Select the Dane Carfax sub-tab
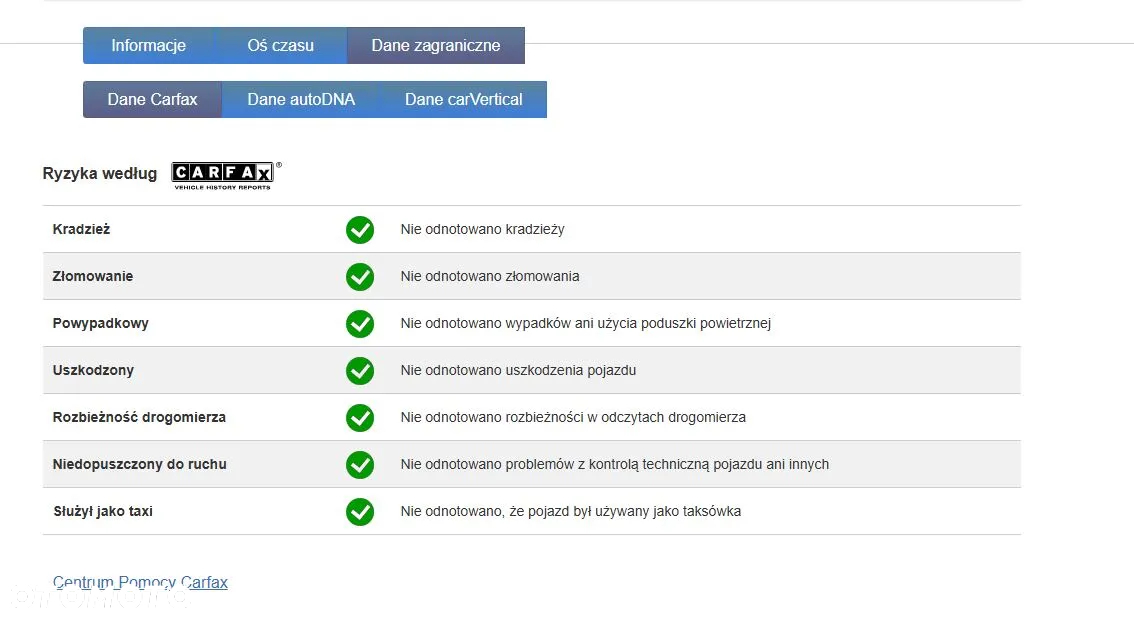 click(x=153, y=99)
